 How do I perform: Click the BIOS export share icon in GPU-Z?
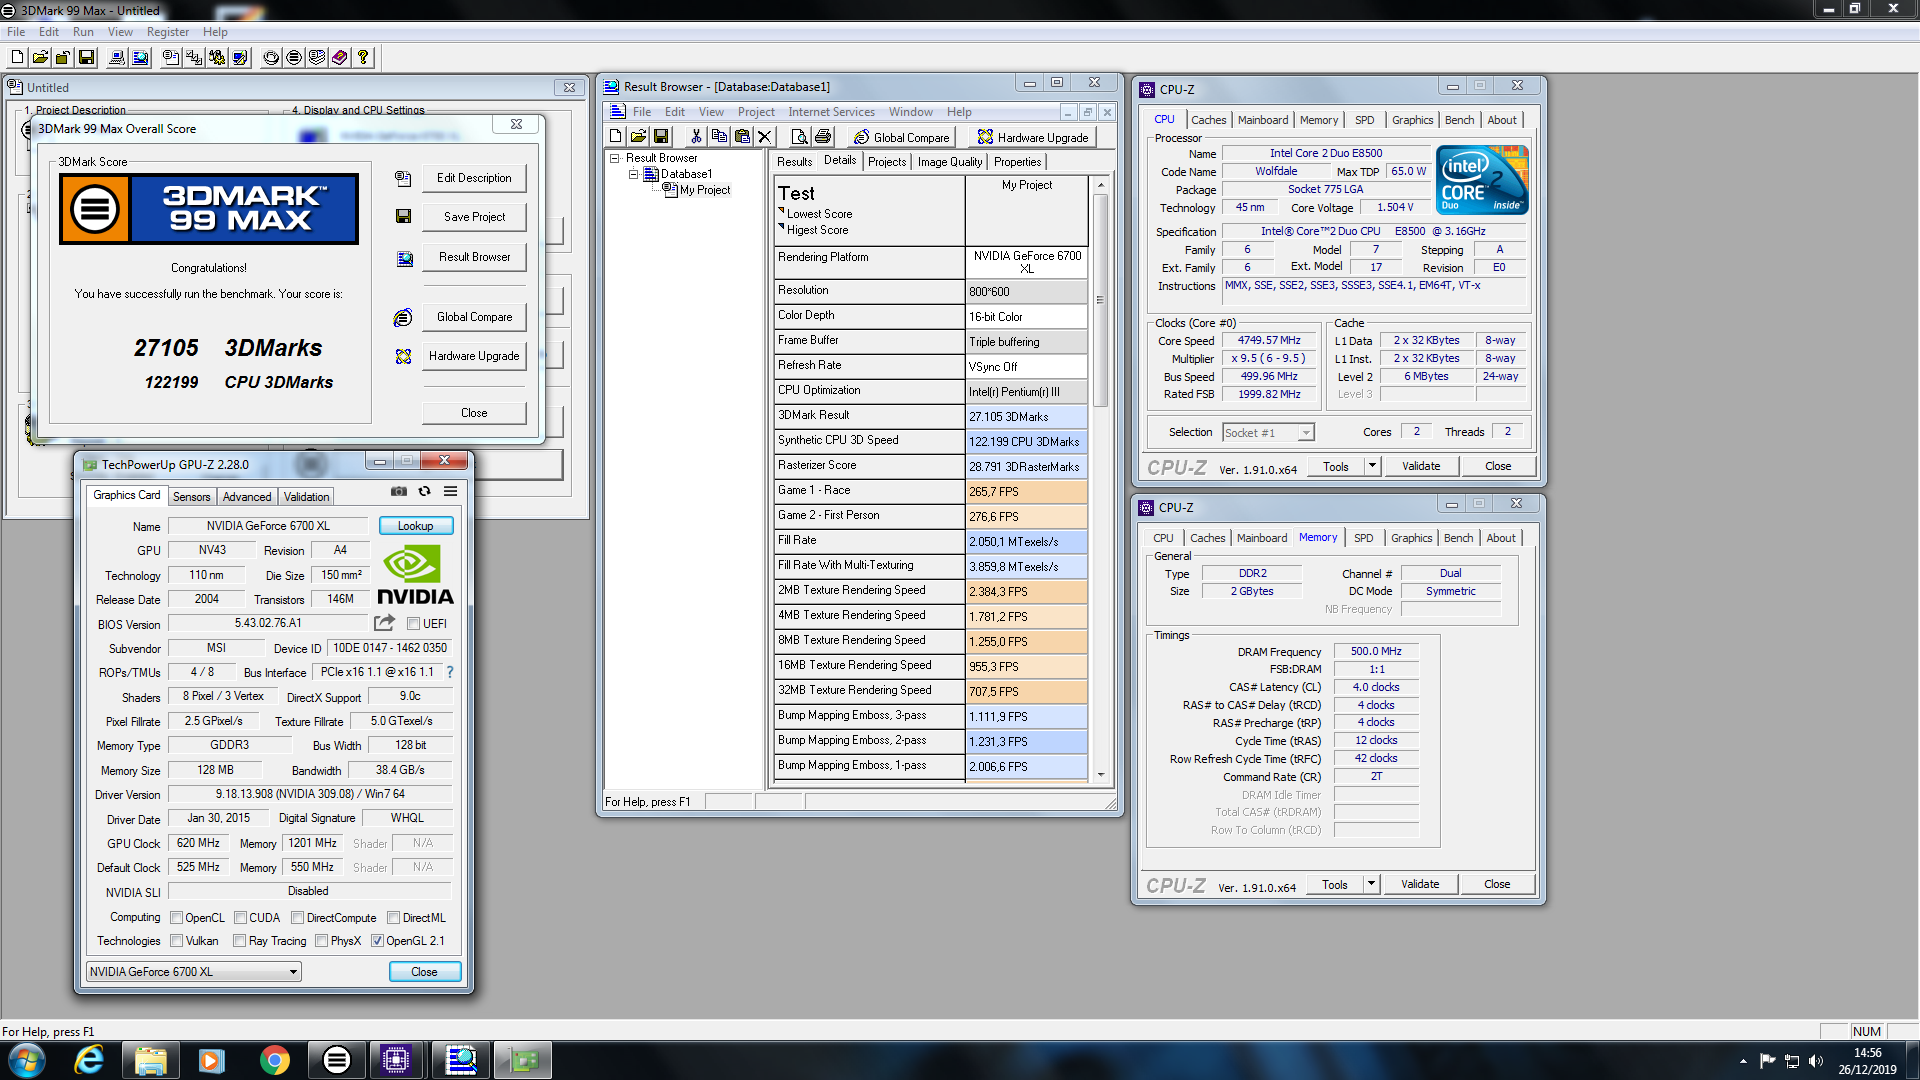384,622
